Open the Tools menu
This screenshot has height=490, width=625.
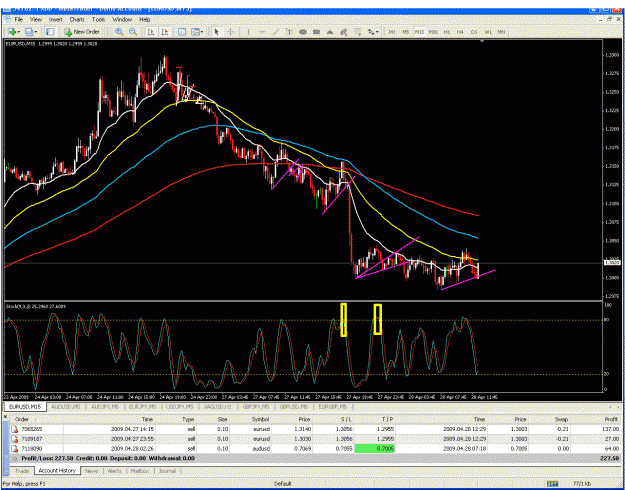tap(98, 19)
